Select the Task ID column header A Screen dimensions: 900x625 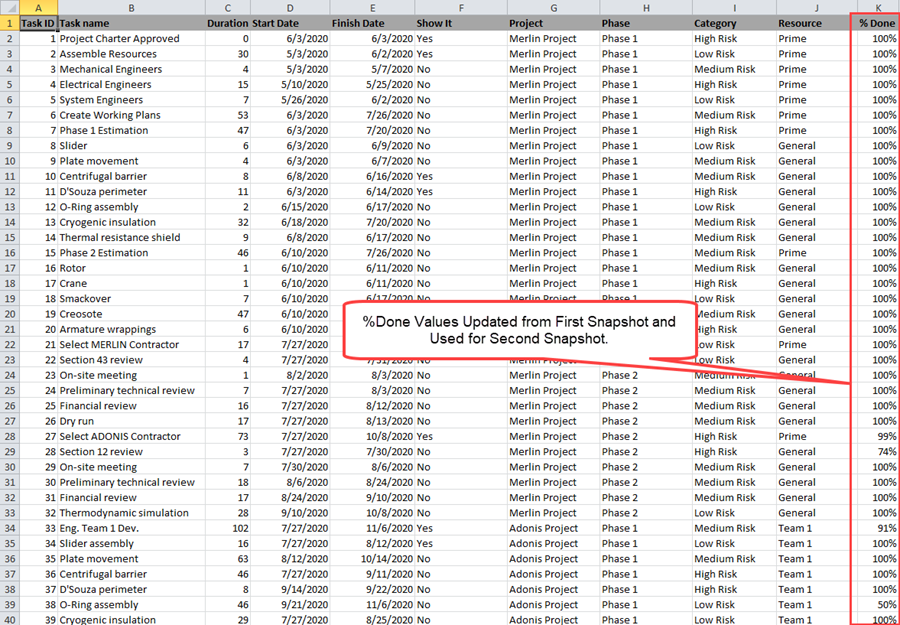[37, 8]
